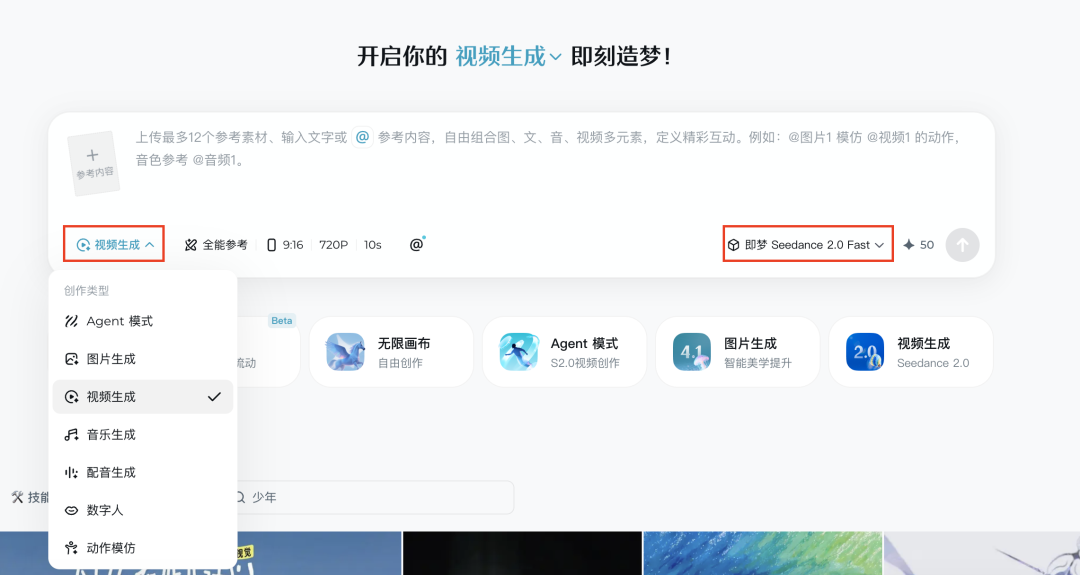
Task: Open the 视频生成 Seedance 2.0 card
Action: (911, 352)
